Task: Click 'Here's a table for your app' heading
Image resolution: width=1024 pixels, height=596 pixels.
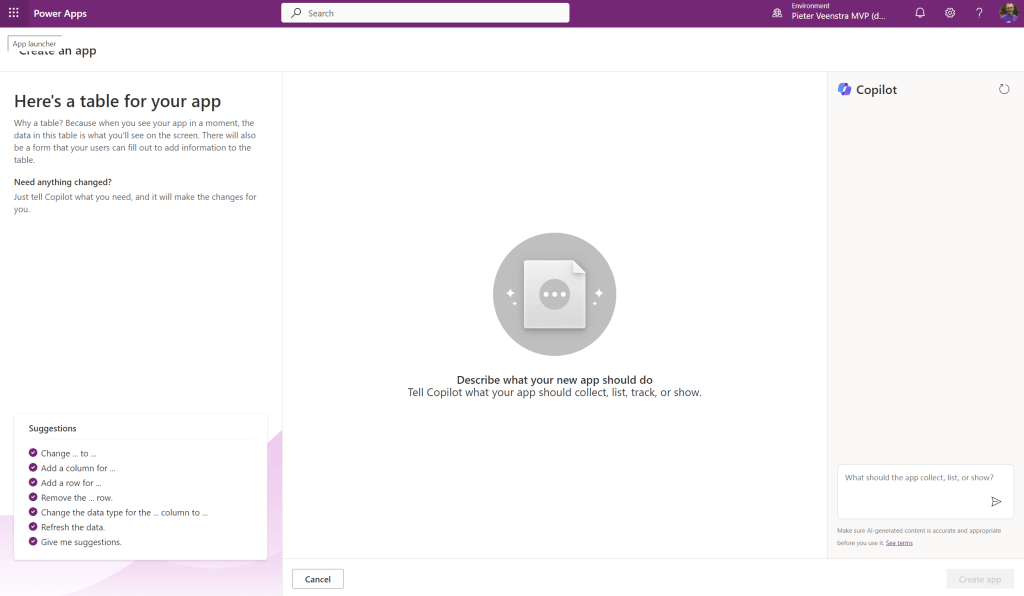Action: 118,101
